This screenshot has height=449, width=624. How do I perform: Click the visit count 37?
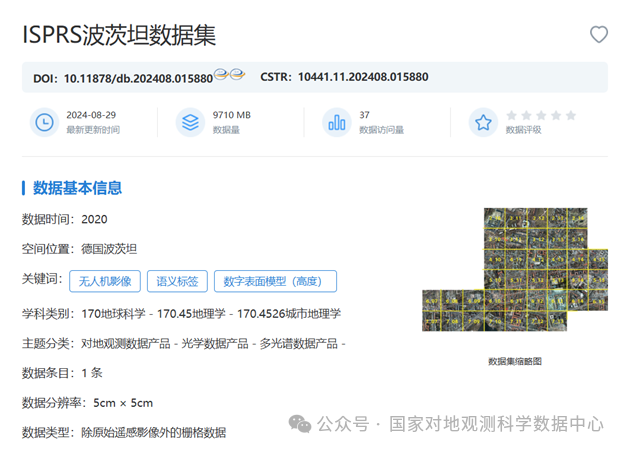365,115
